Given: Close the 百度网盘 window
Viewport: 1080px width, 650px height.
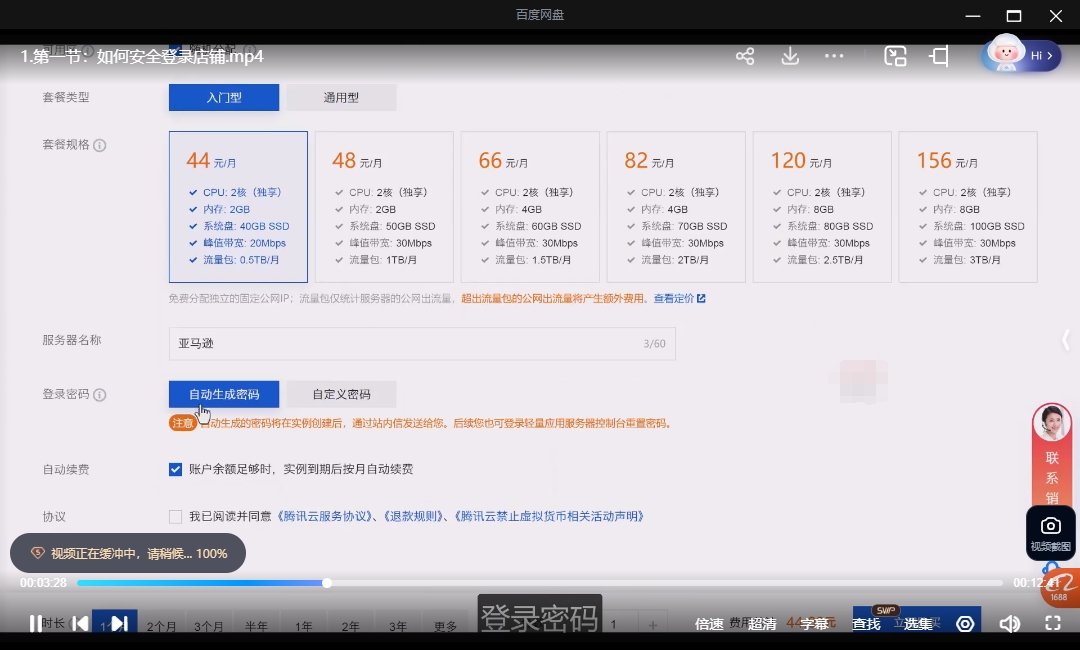Looking at the screenshot, I should [1055, 15].
